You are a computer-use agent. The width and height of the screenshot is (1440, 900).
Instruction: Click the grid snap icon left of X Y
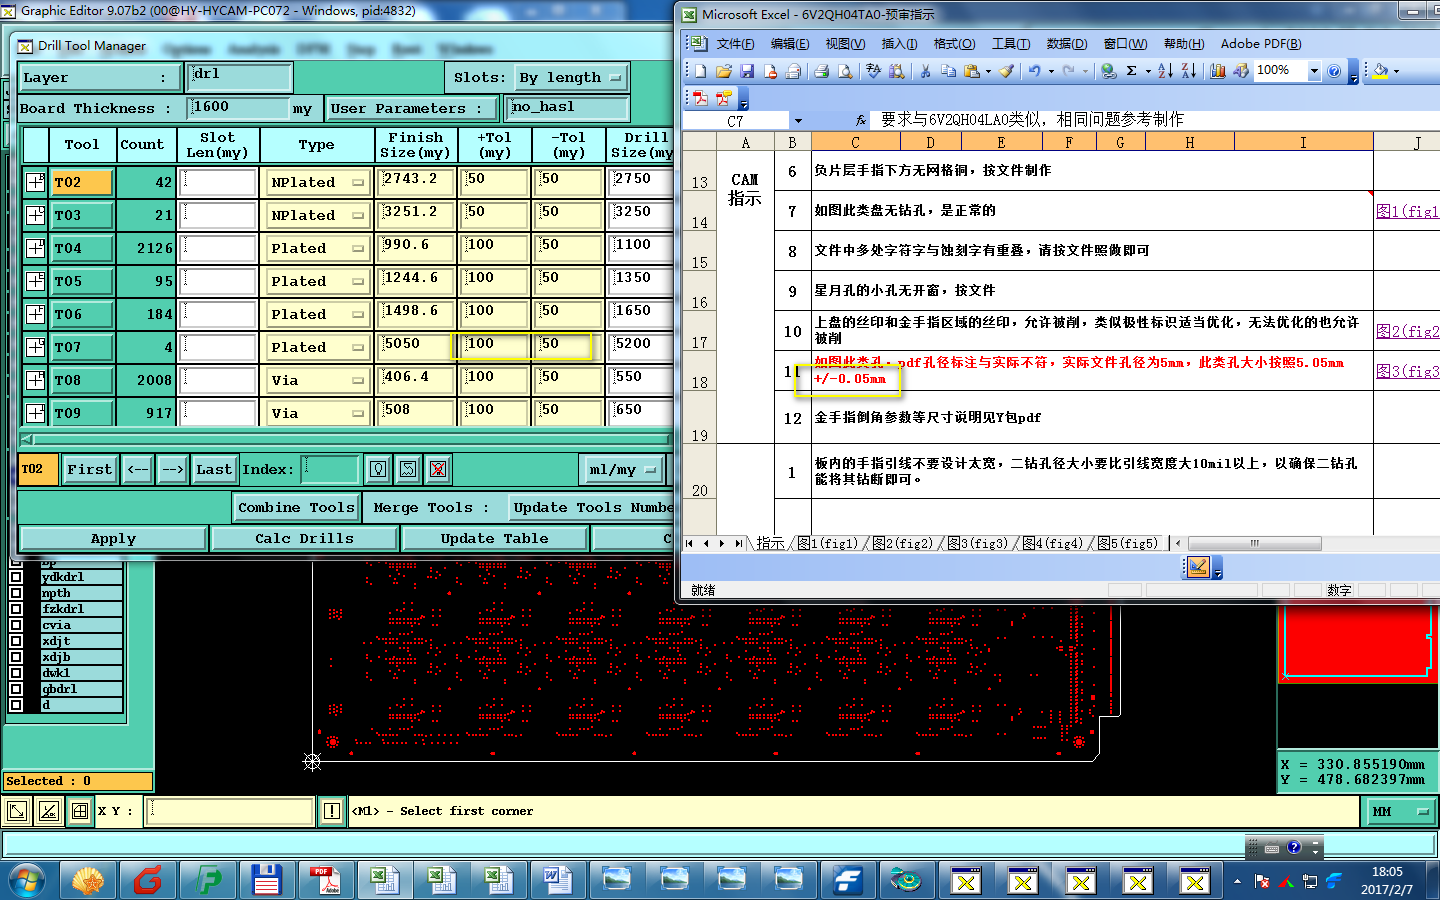pyautogui.click(x=79, y=811)
